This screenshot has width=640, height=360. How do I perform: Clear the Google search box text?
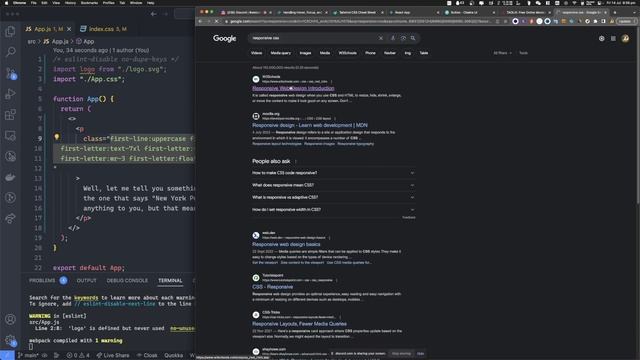(380, 38)
